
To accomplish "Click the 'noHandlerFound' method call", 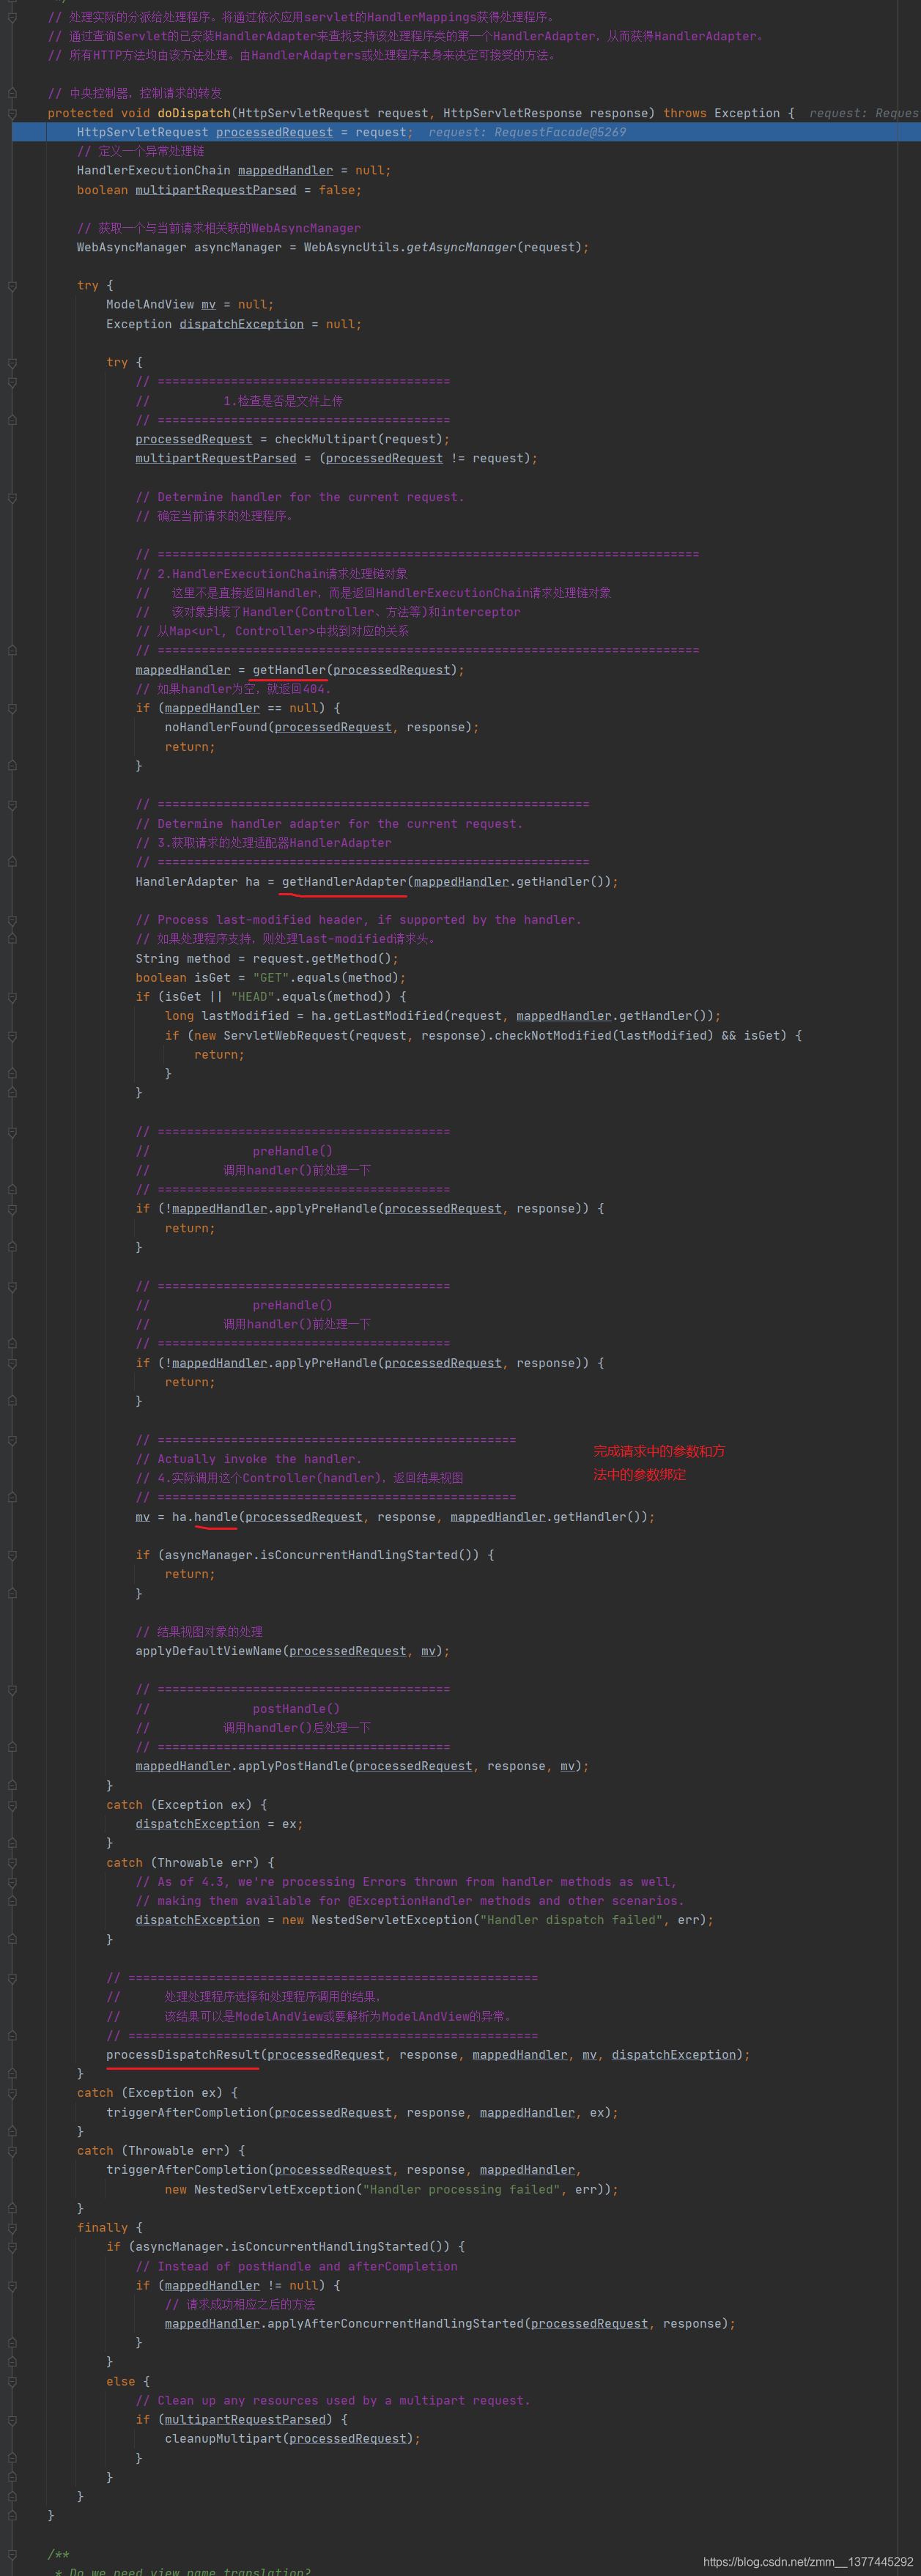I will tap(216, 727).
